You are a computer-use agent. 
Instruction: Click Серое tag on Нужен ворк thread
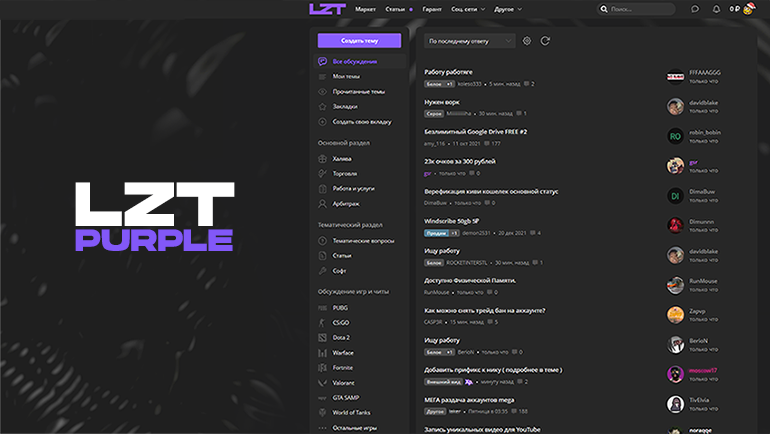tap(434, 113)
